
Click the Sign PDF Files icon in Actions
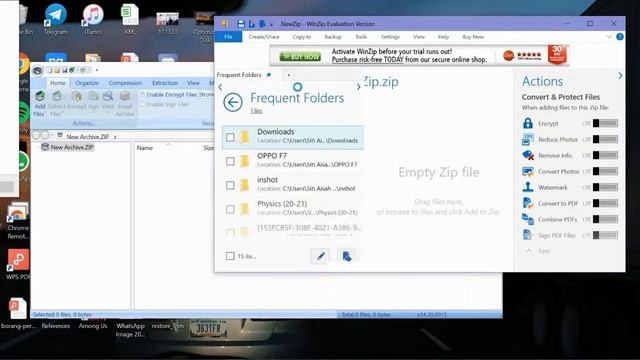[528, 235]
